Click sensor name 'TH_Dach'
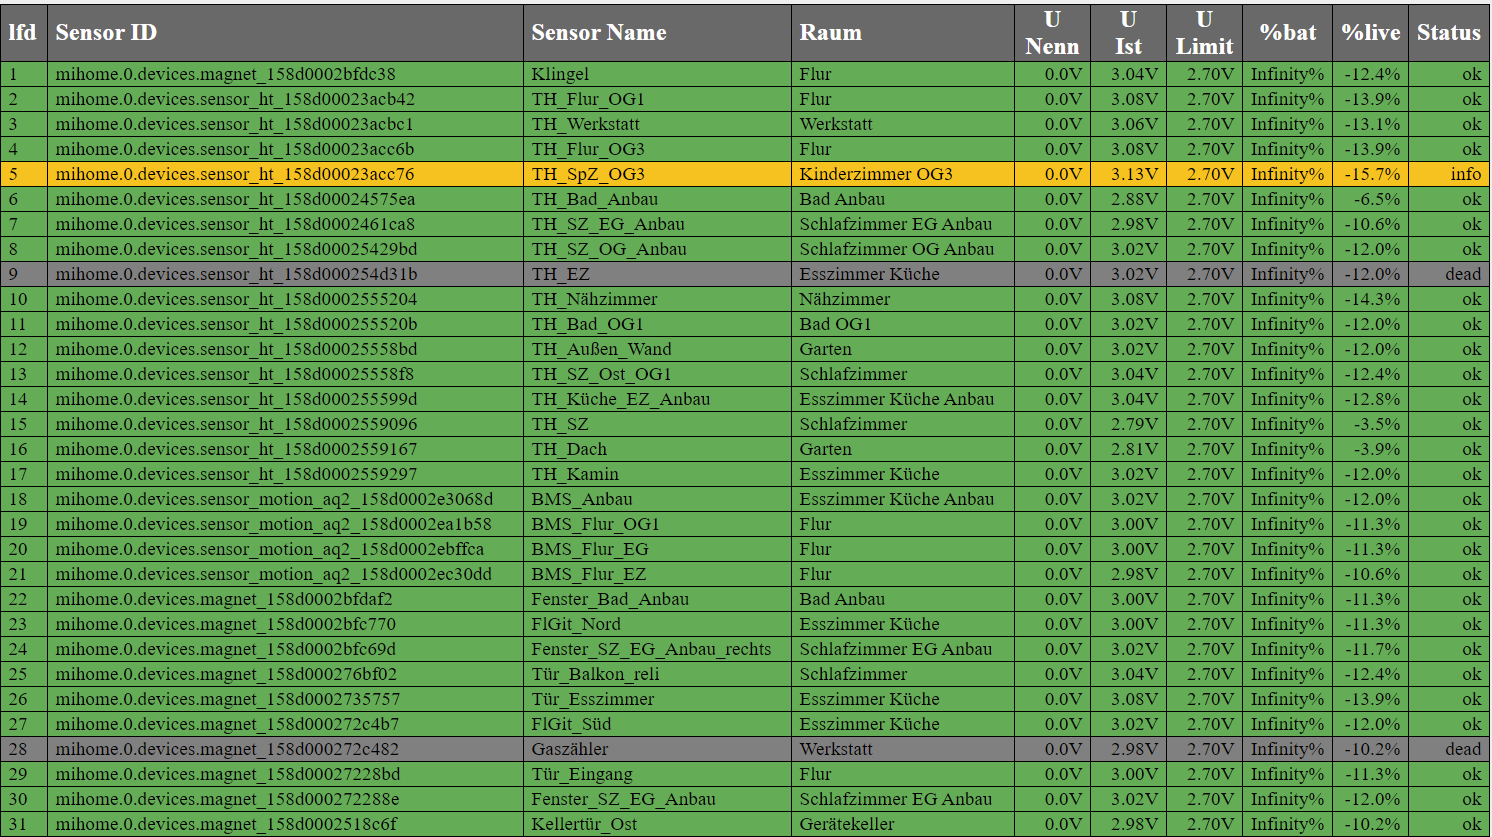Viewport: 1492px width, 837px height. pos(569,449)
